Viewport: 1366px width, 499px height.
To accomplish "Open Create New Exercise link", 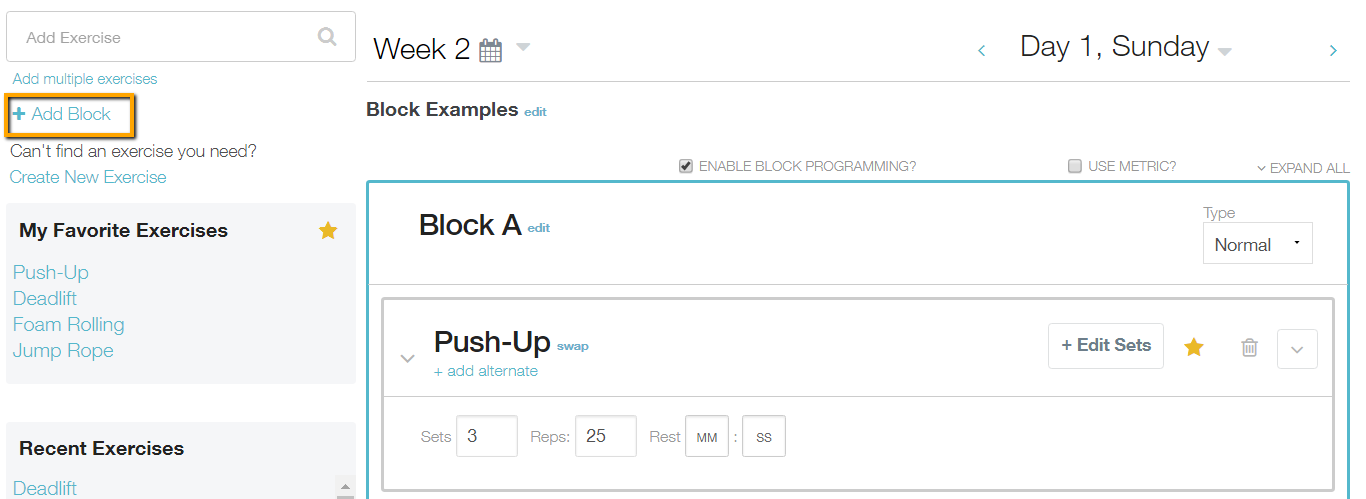I will click(x=88, y=177).
